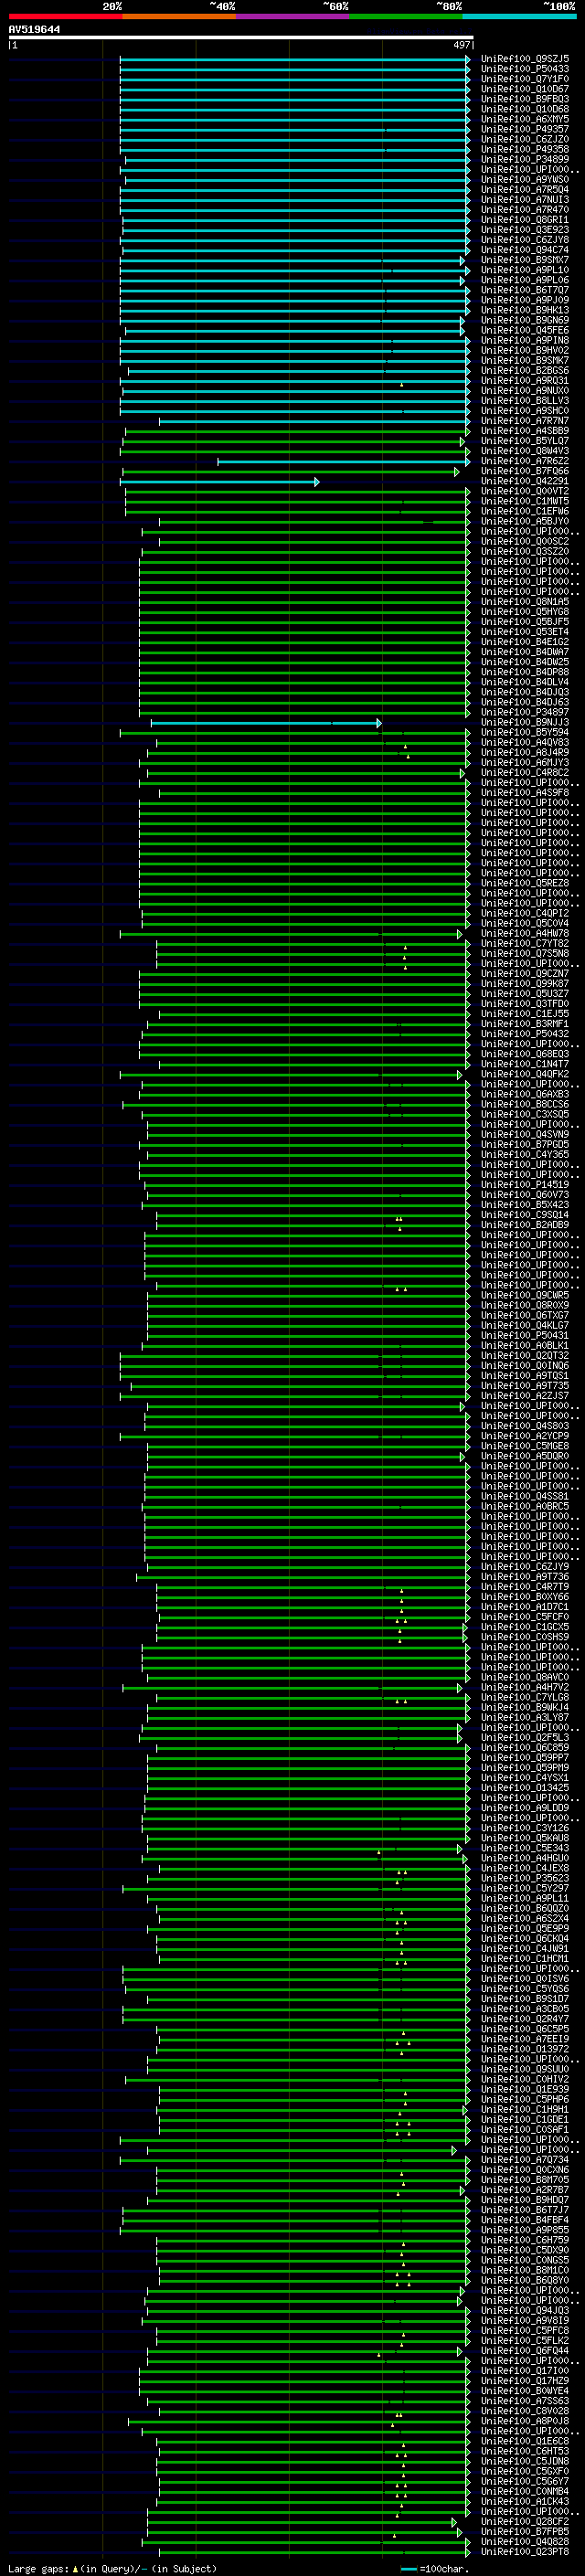Screen dimensions: 585x2576
Task: Click hit label UniRef100_Q6FQ44
Action: click(x=525, y=2351)
